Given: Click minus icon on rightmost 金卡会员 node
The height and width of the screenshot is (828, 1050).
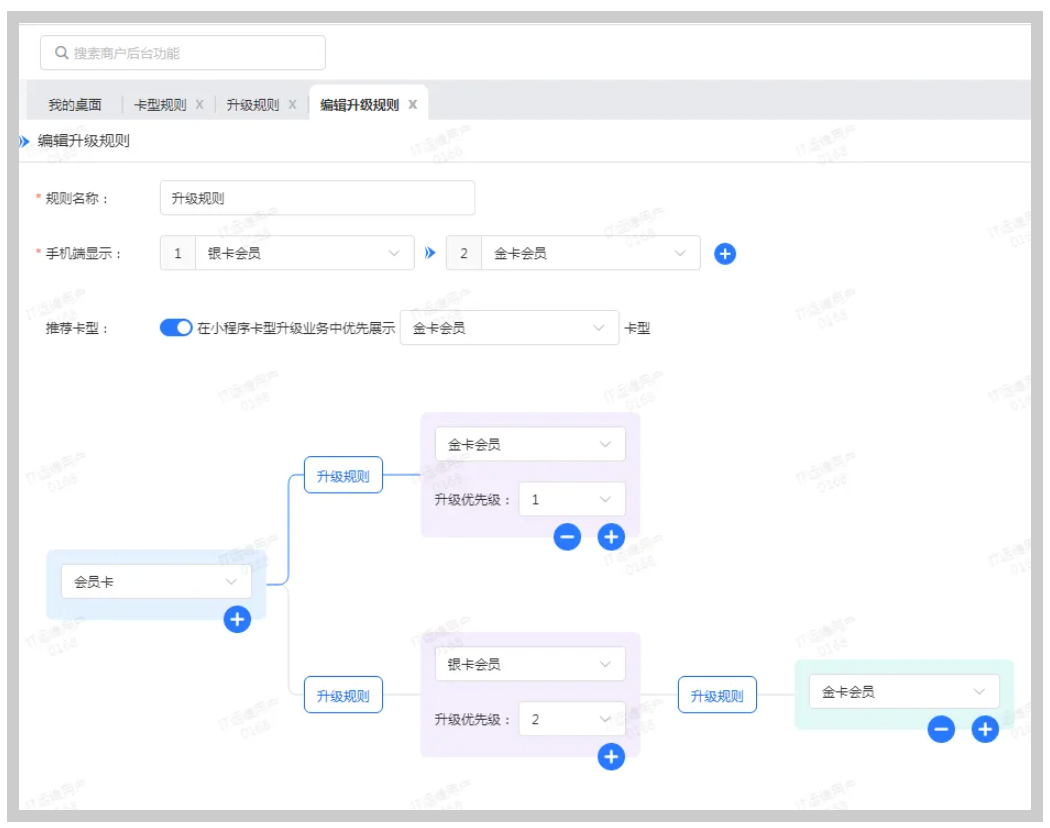Looking at the screenshot, I should coord(941,730).
